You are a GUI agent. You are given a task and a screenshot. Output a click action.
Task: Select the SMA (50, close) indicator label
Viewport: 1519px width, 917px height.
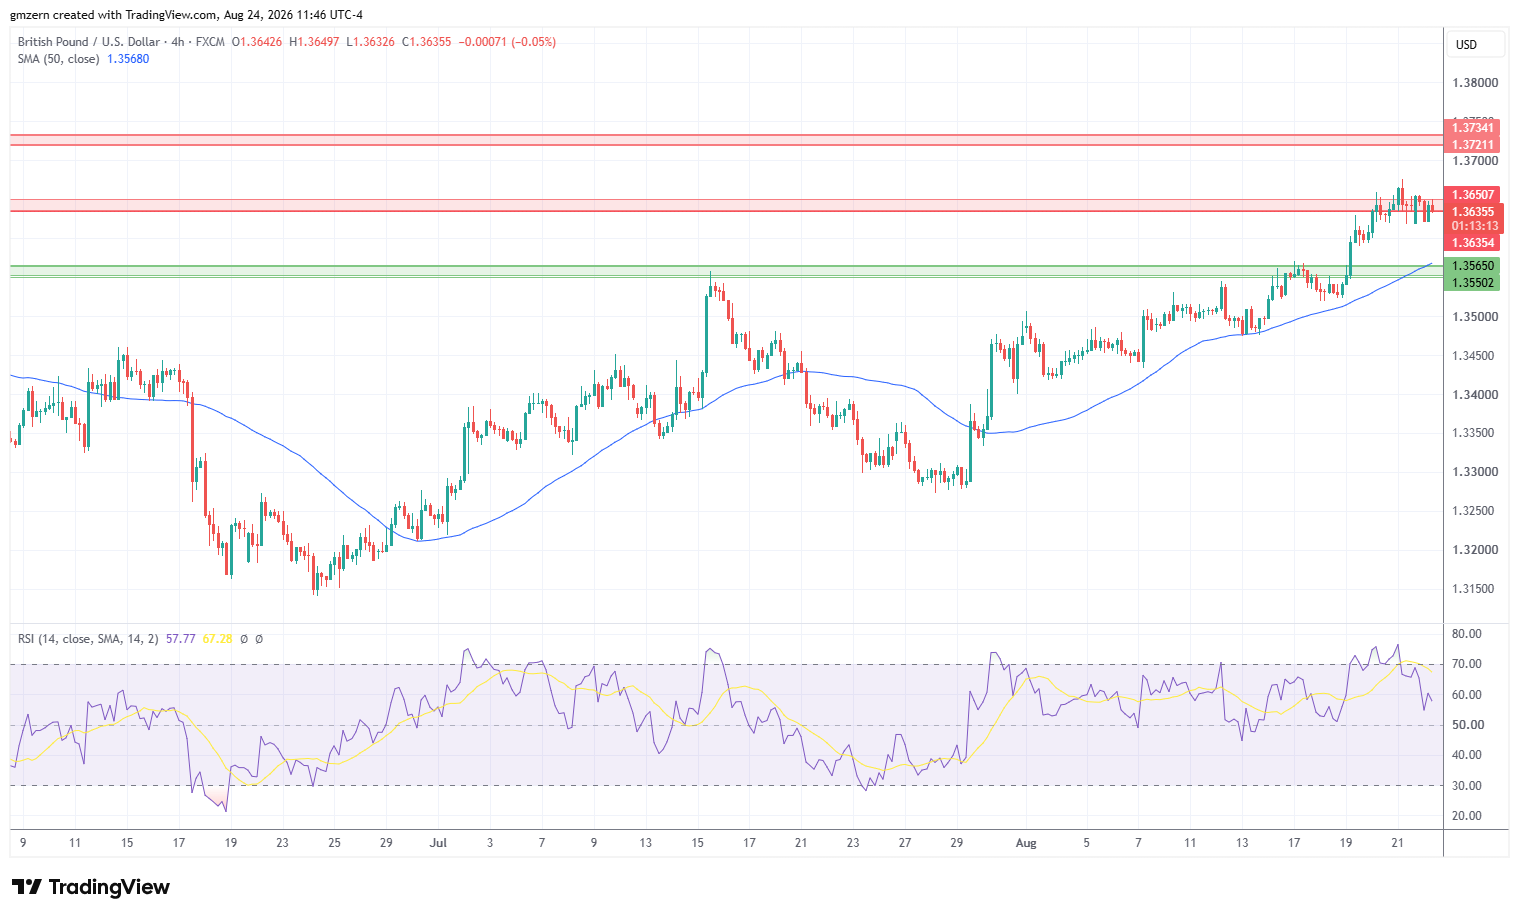pyautogui.click(x=58, y=59)
